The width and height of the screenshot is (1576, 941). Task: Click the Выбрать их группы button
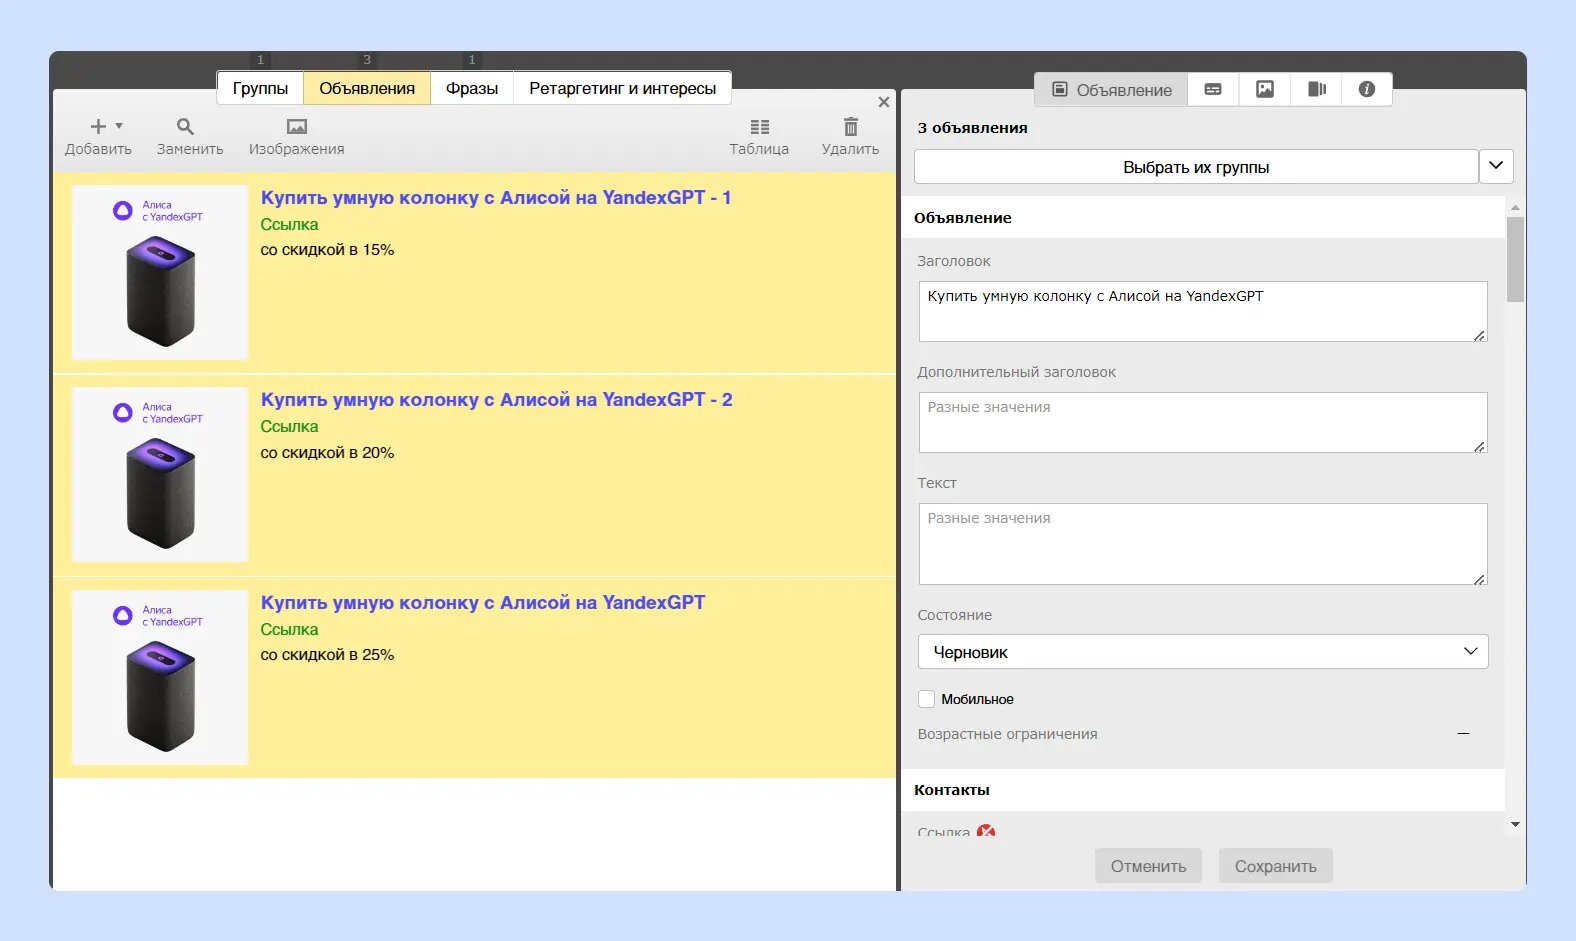(1196, 167)
